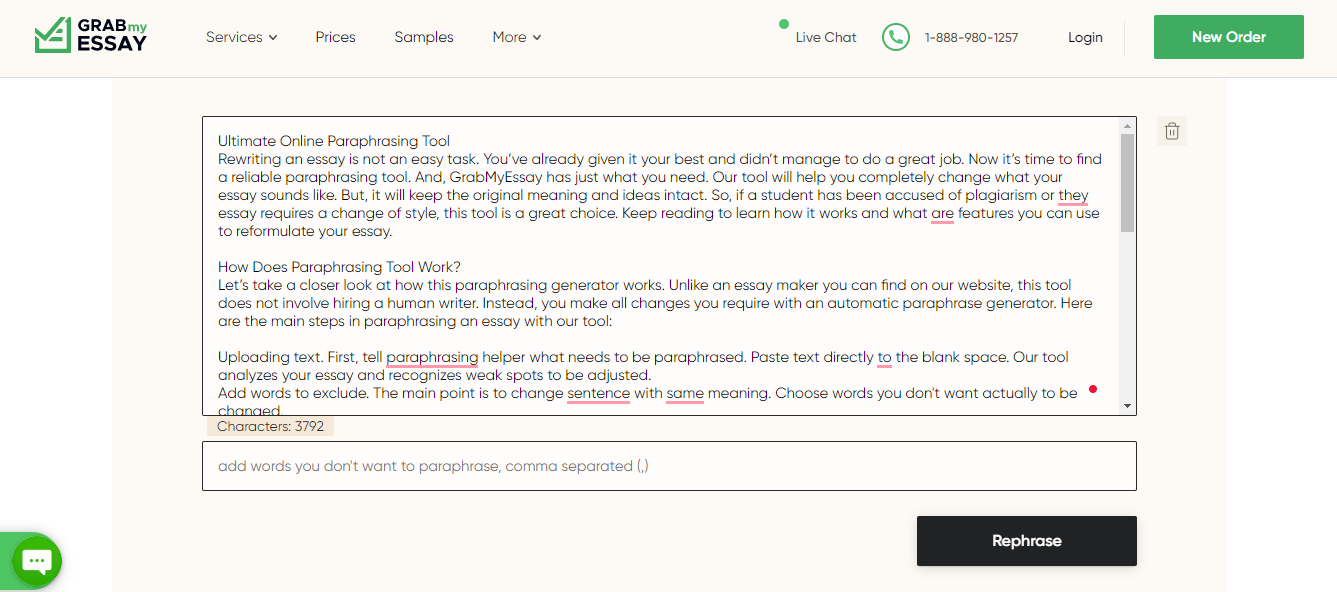
Task: Click the textarea vertical scrollbar thumb
Action: point(1128,183)
